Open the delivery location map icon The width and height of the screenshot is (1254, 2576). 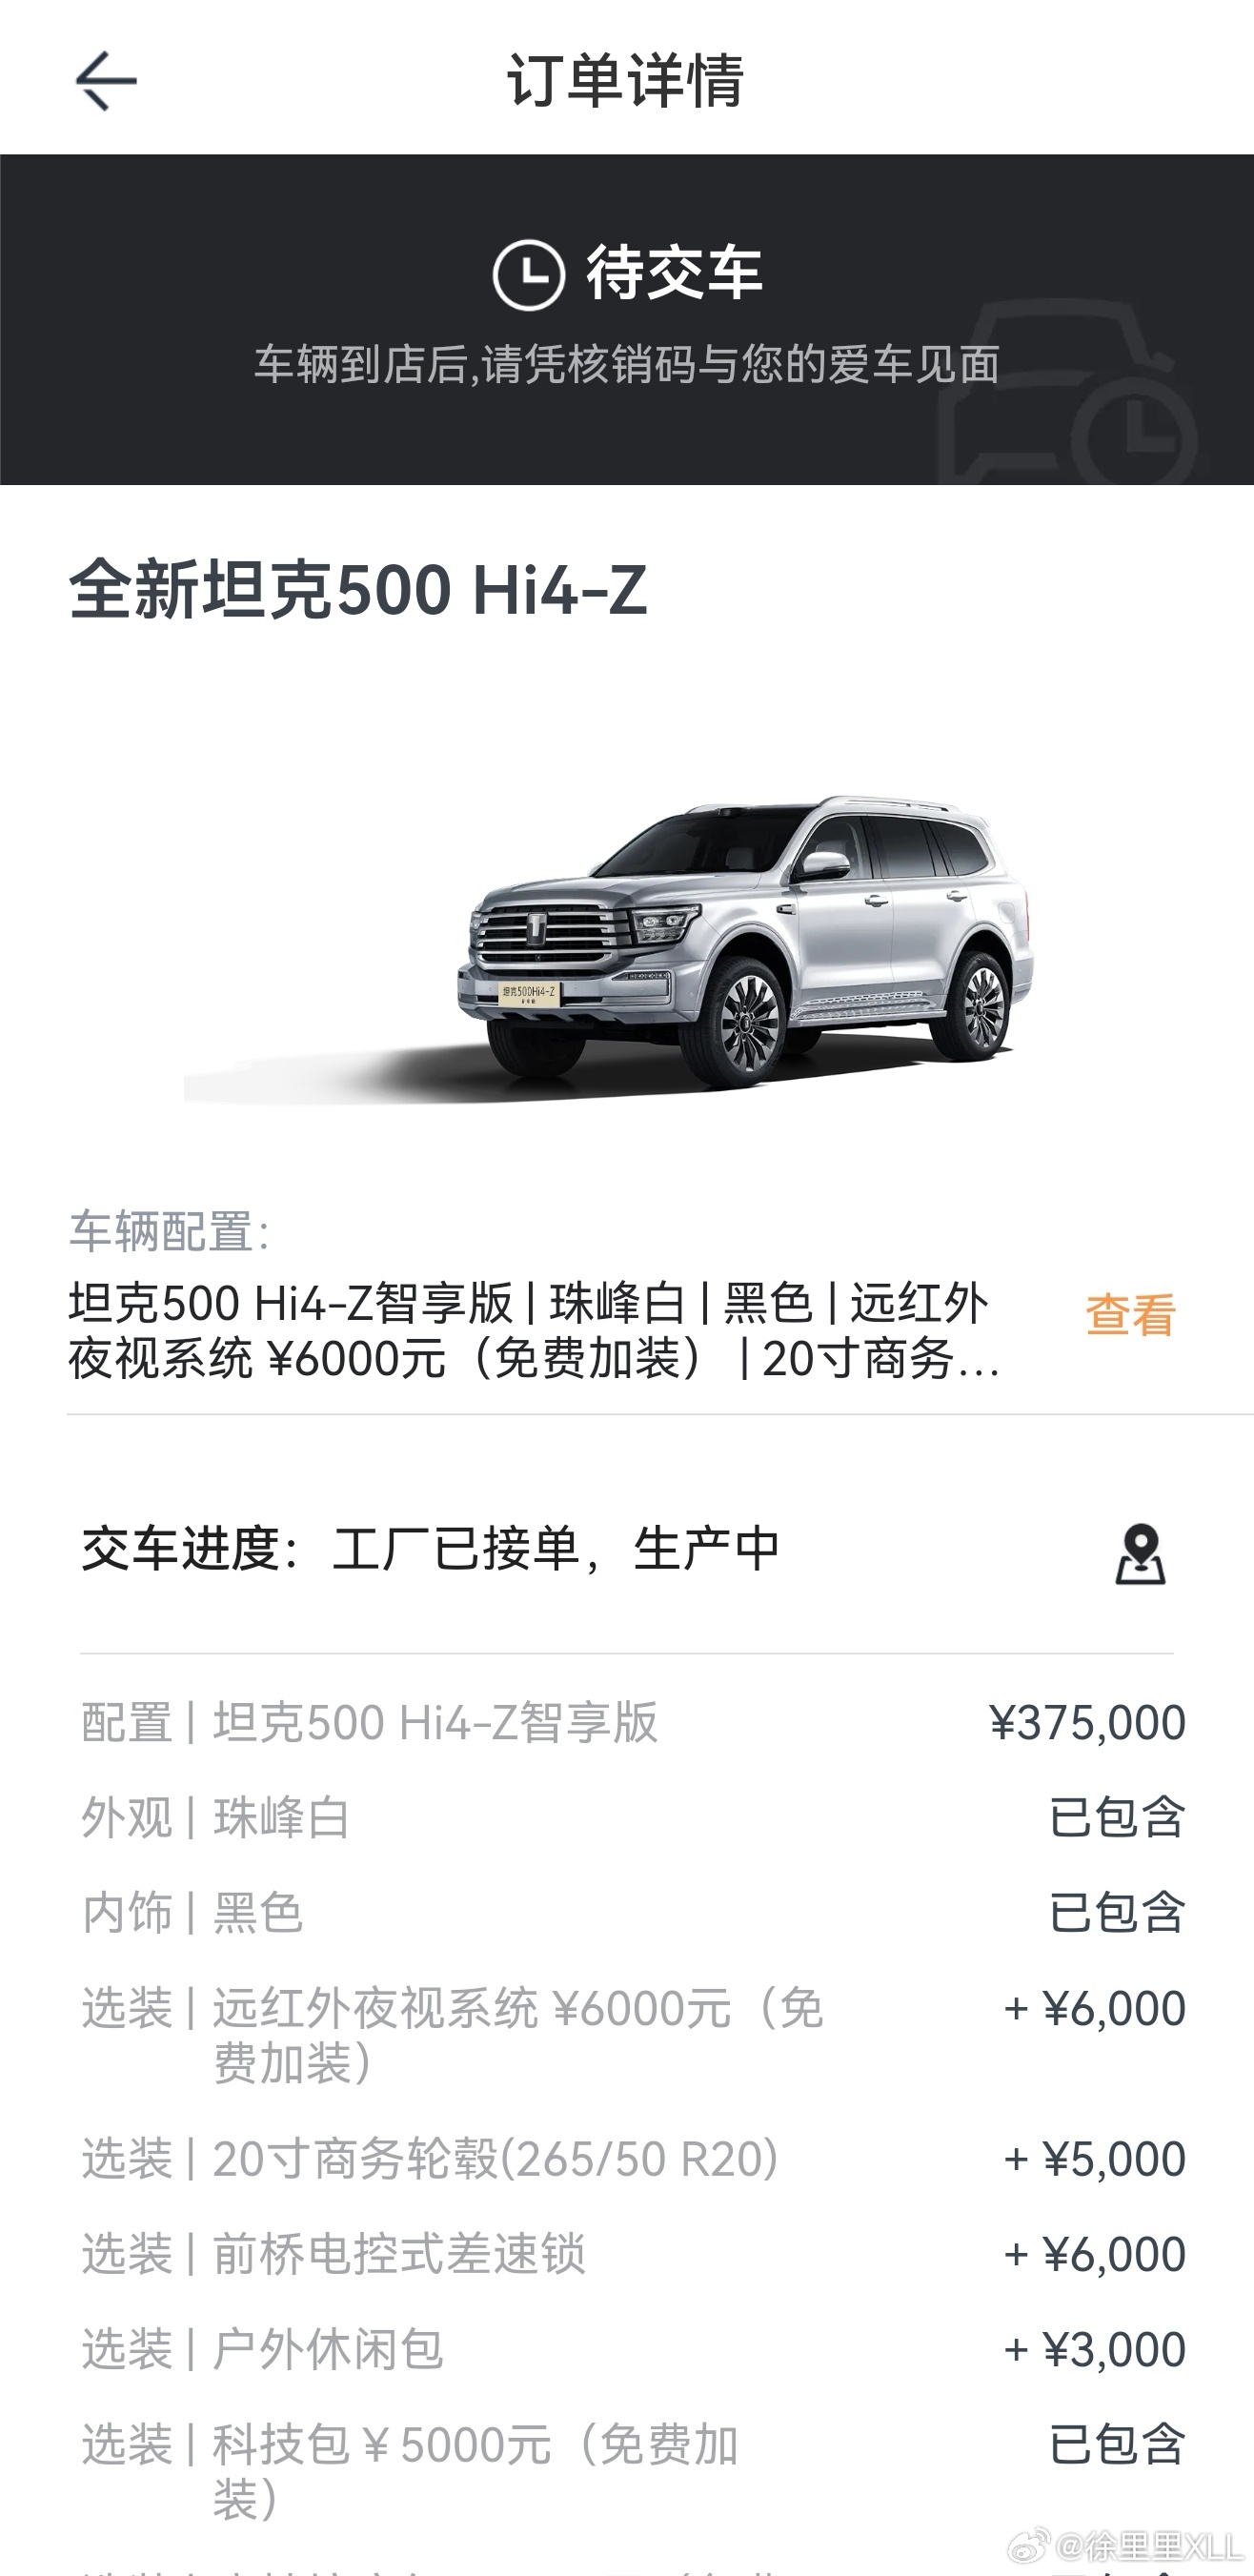tap(1140, 1554)
